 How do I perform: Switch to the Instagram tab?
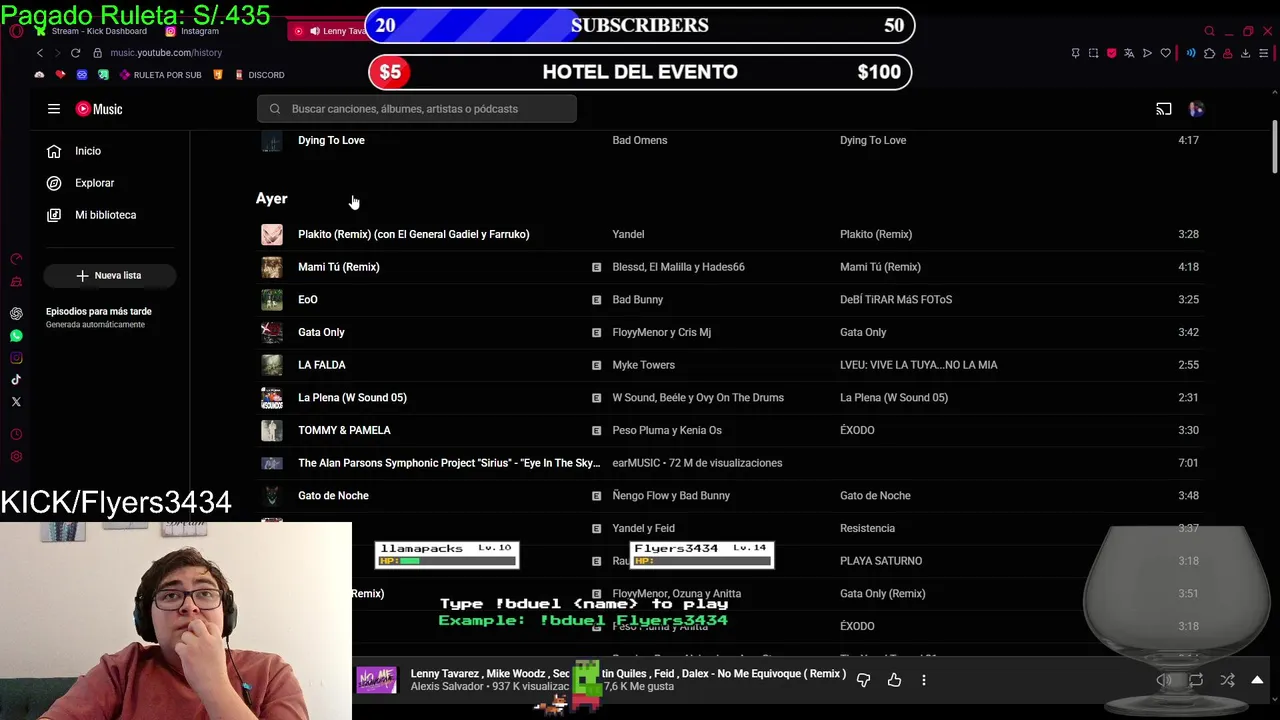[x=192, y=31]
